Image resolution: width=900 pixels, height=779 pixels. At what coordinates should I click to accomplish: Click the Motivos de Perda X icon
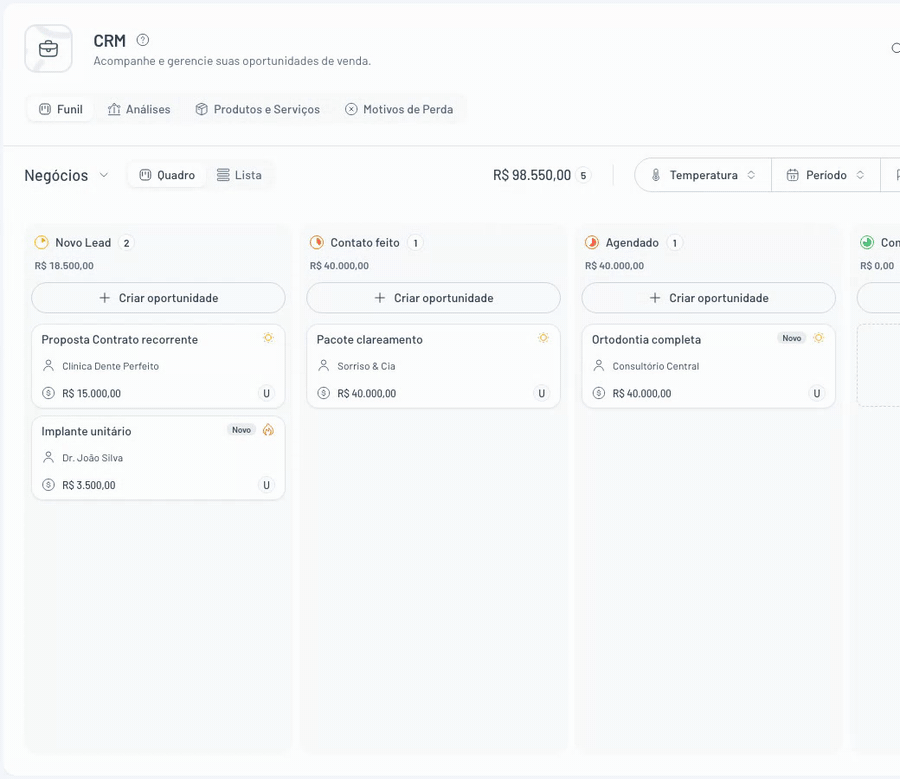pyautogui.click(x=351, y=109)
